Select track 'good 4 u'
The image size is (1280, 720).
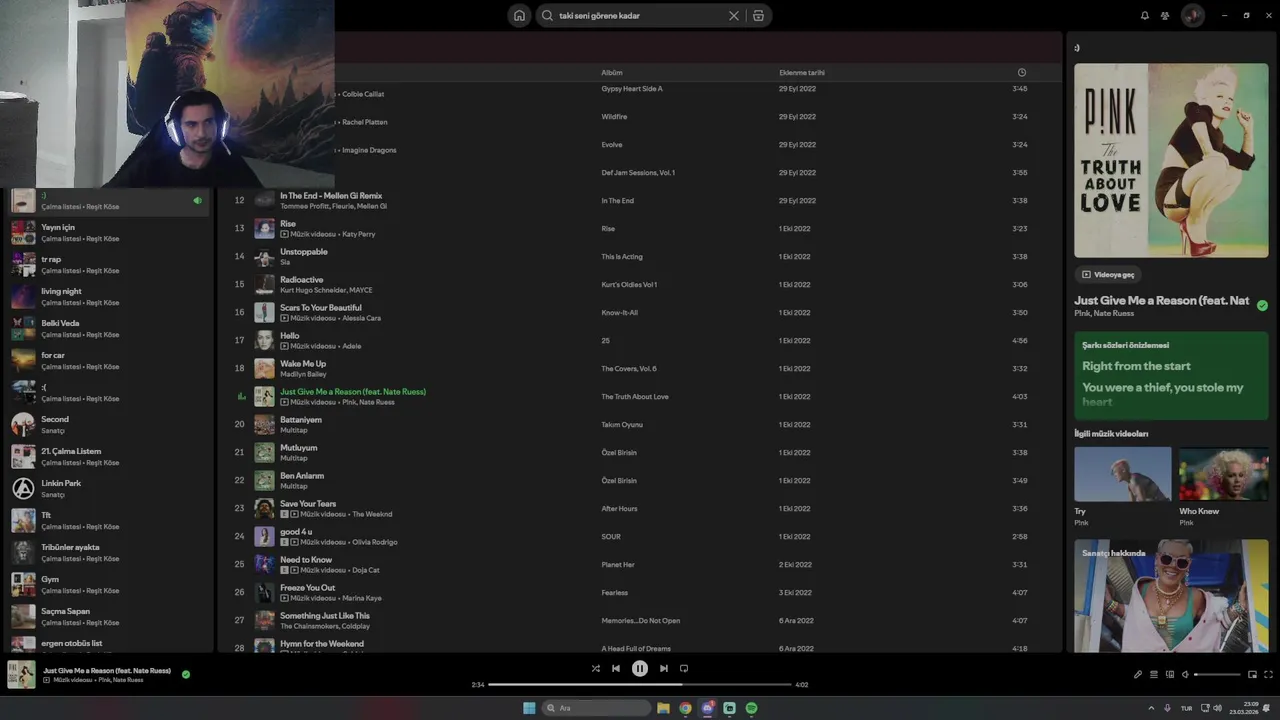click(640, 536)
